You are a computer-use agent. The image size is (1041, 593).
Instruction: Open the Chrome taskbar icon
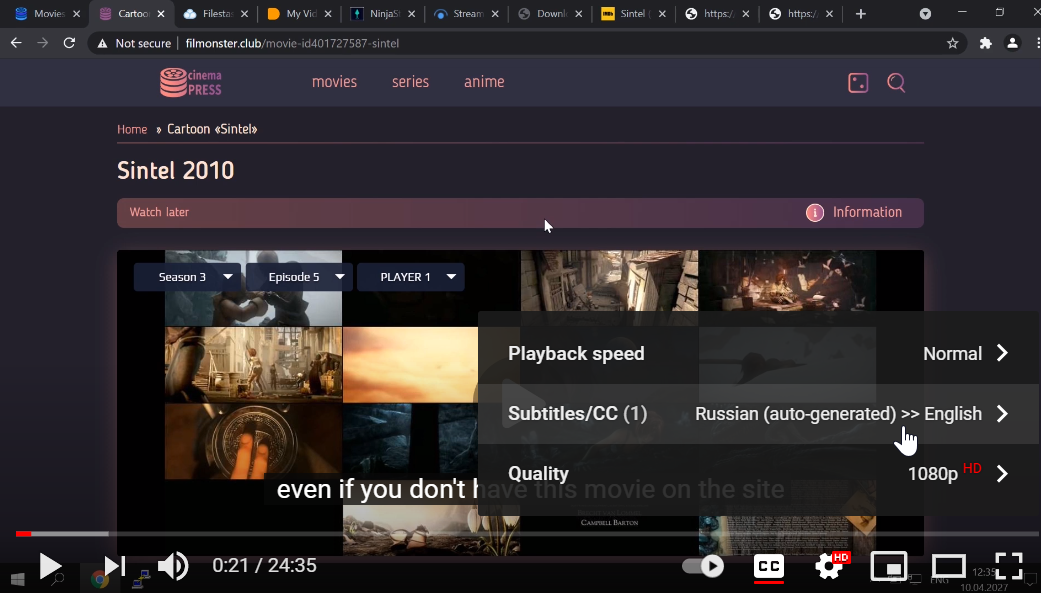tap(100, 580)
